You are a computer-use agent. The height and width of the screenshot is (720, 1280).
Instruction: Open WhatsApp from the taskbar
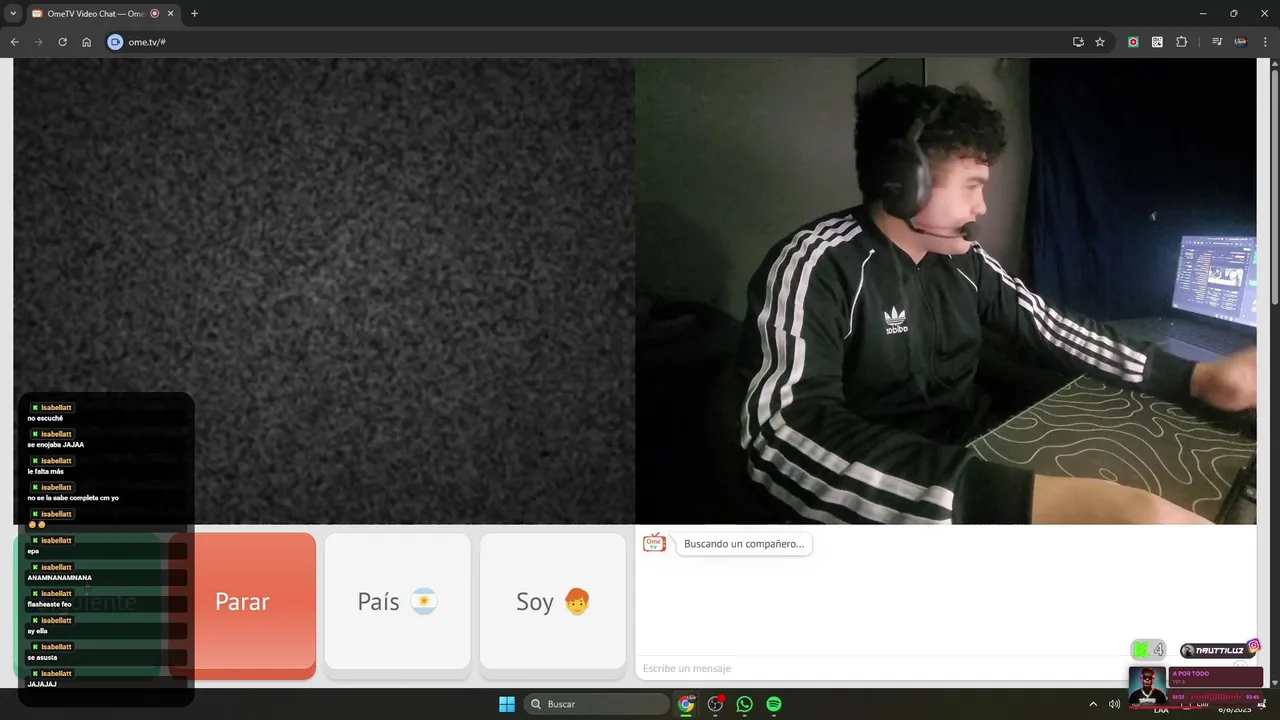(x=744, y=704)
